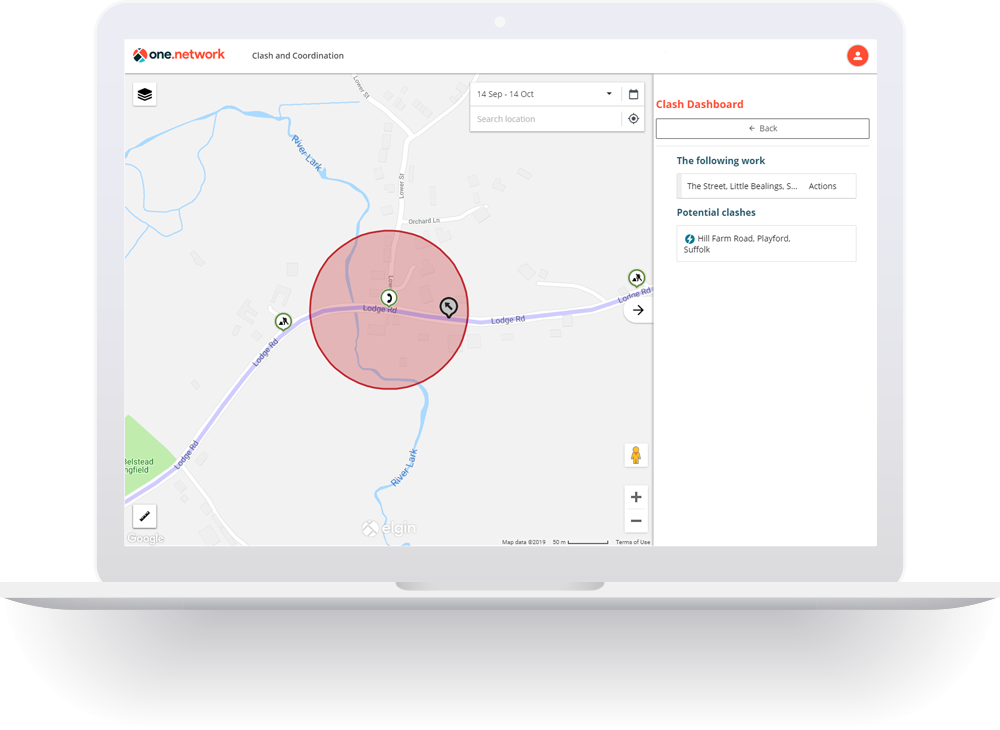Click the roadworks marker west of the circle
Image resolution: width=1000 pixels, height=730 pixels.
pos(284,321)
